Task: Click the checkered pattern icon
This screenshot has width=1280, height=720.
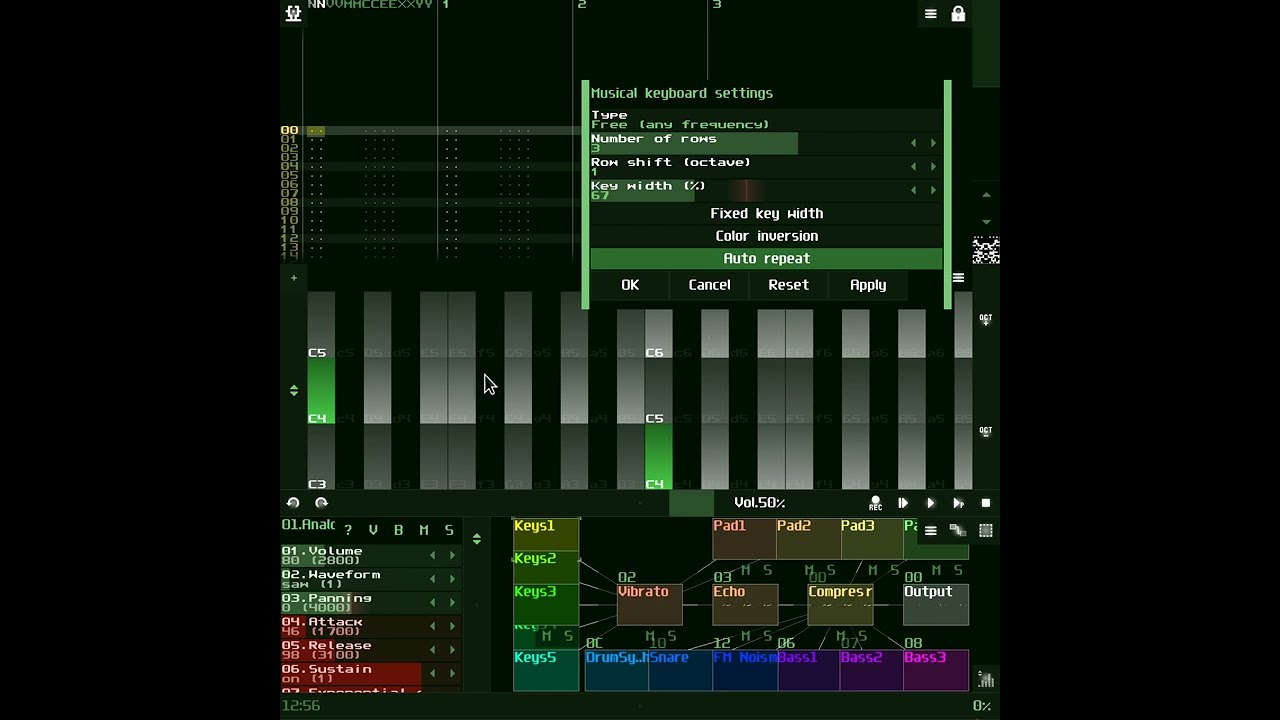Action: click(986, 251)
